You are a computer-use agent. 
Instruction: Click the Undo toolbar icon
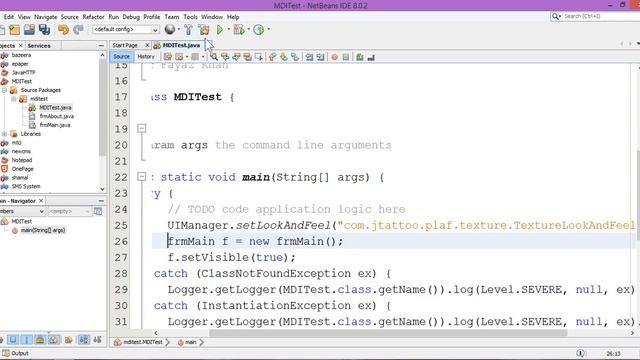63,29
